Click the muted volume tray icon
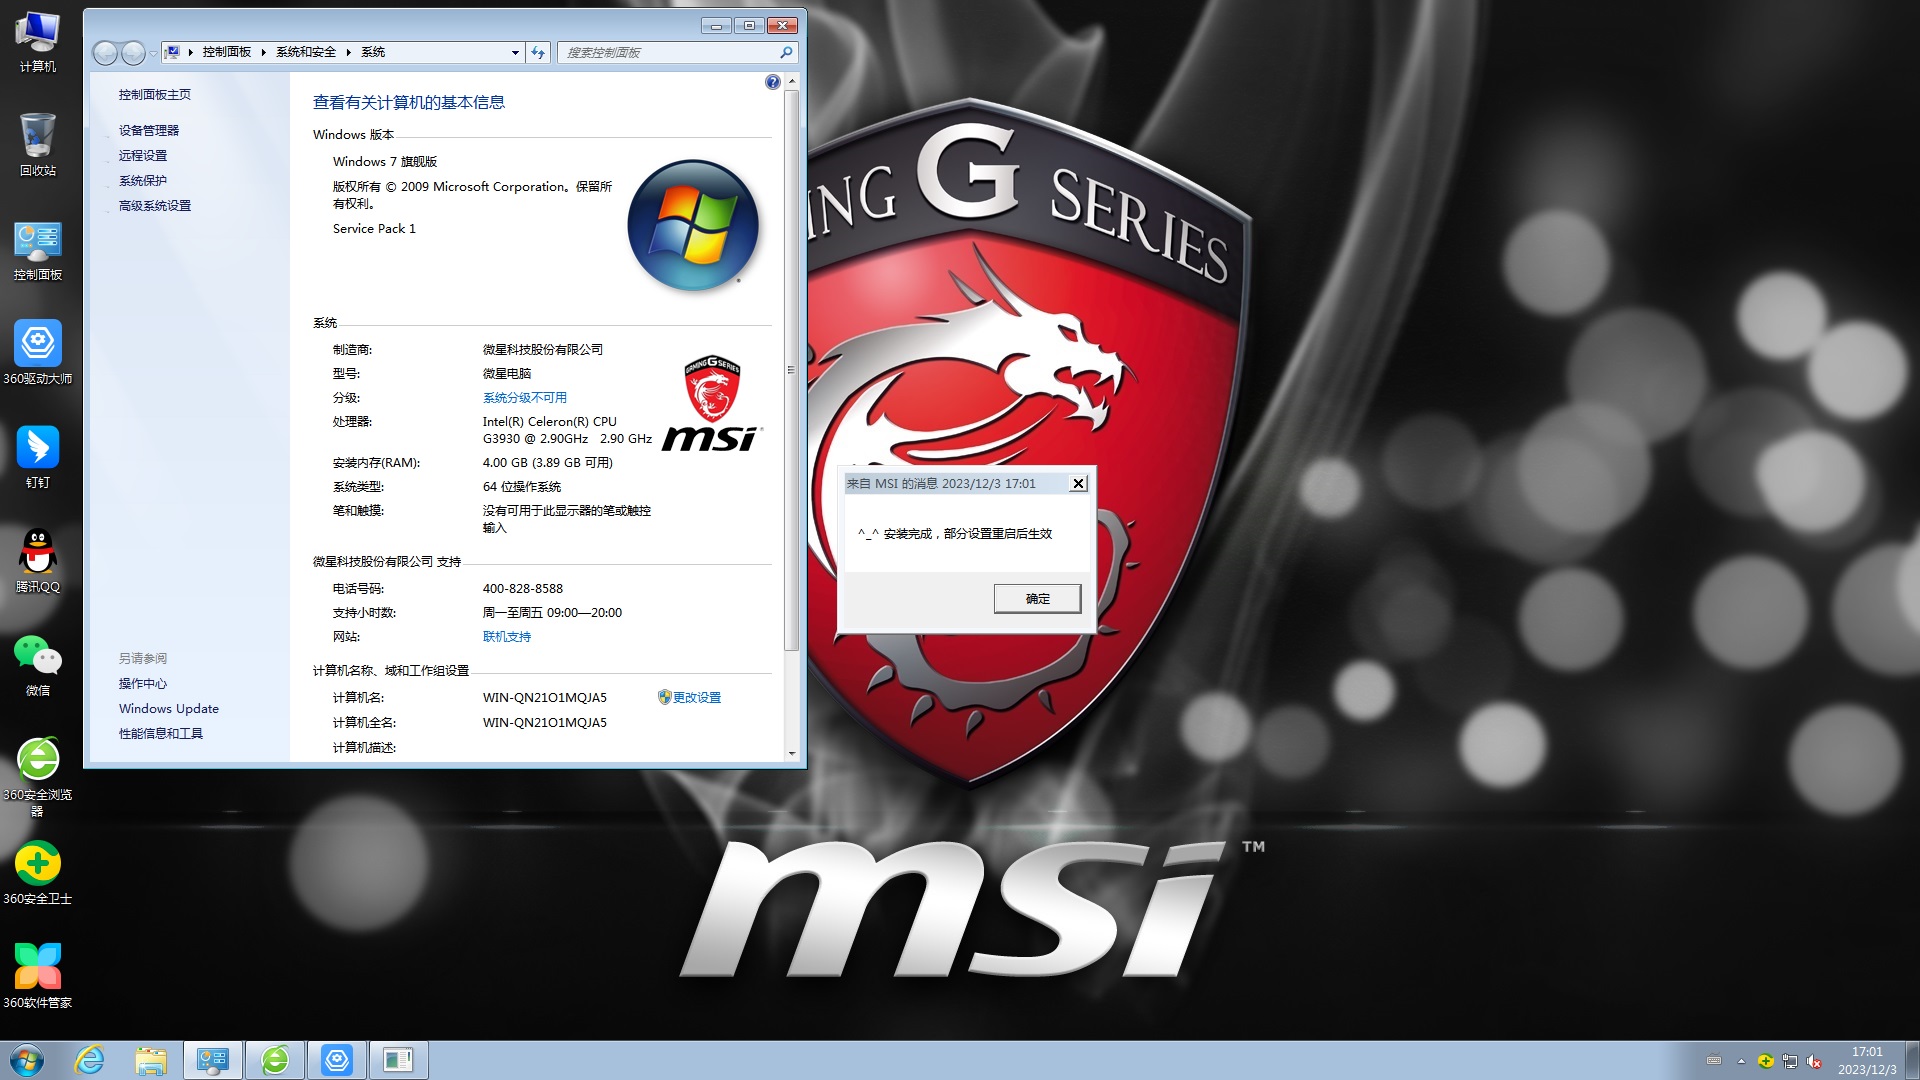Viewport: 1920px width, 1080px height. point(1814,1061)
